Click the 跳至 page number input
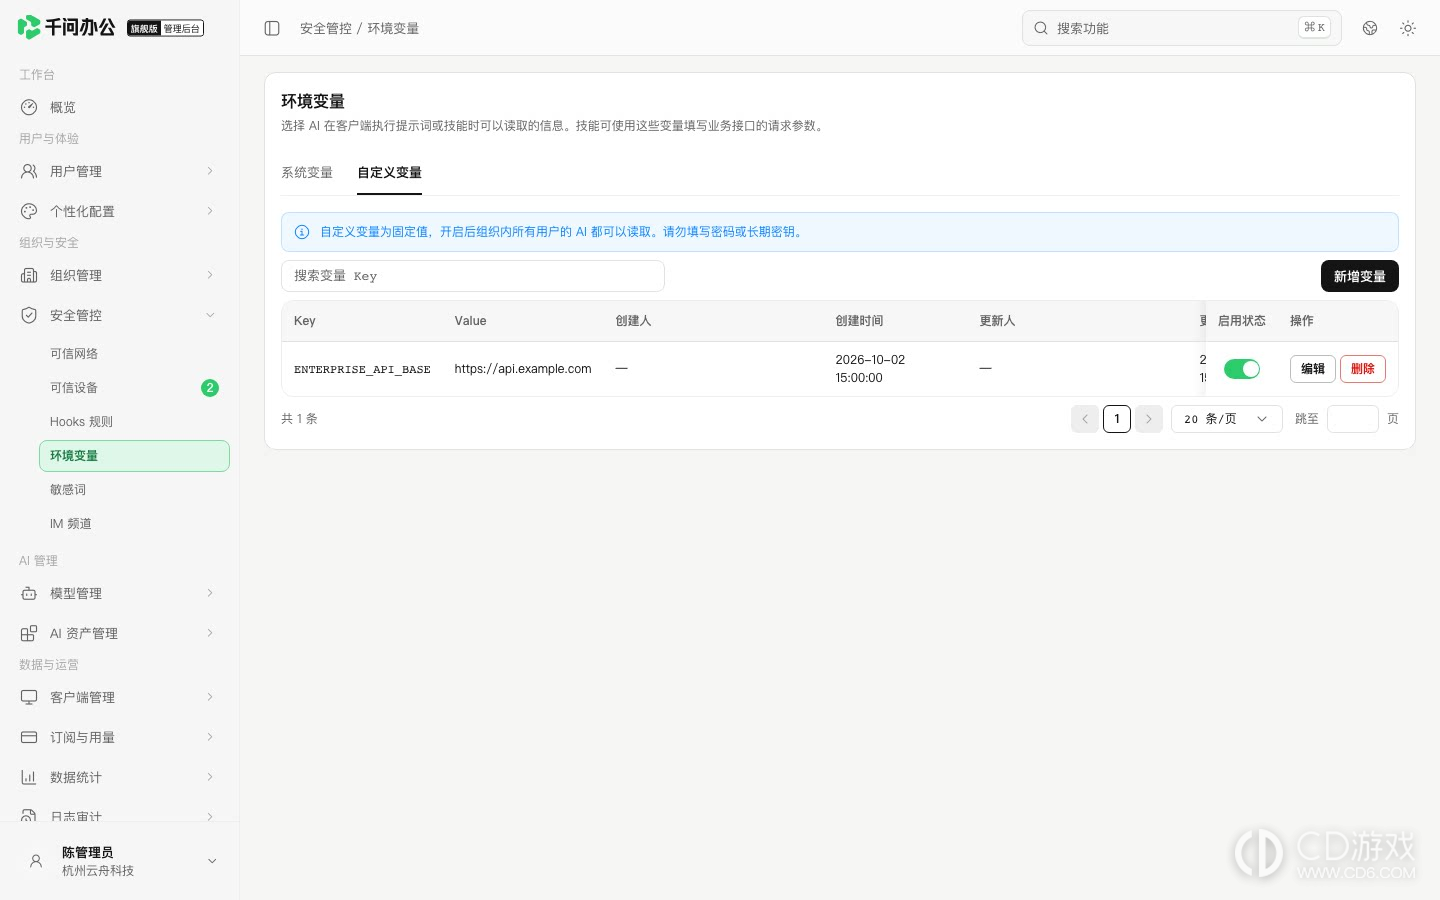This screenshot has height=900, width=1440. (x=1353, y=419)
